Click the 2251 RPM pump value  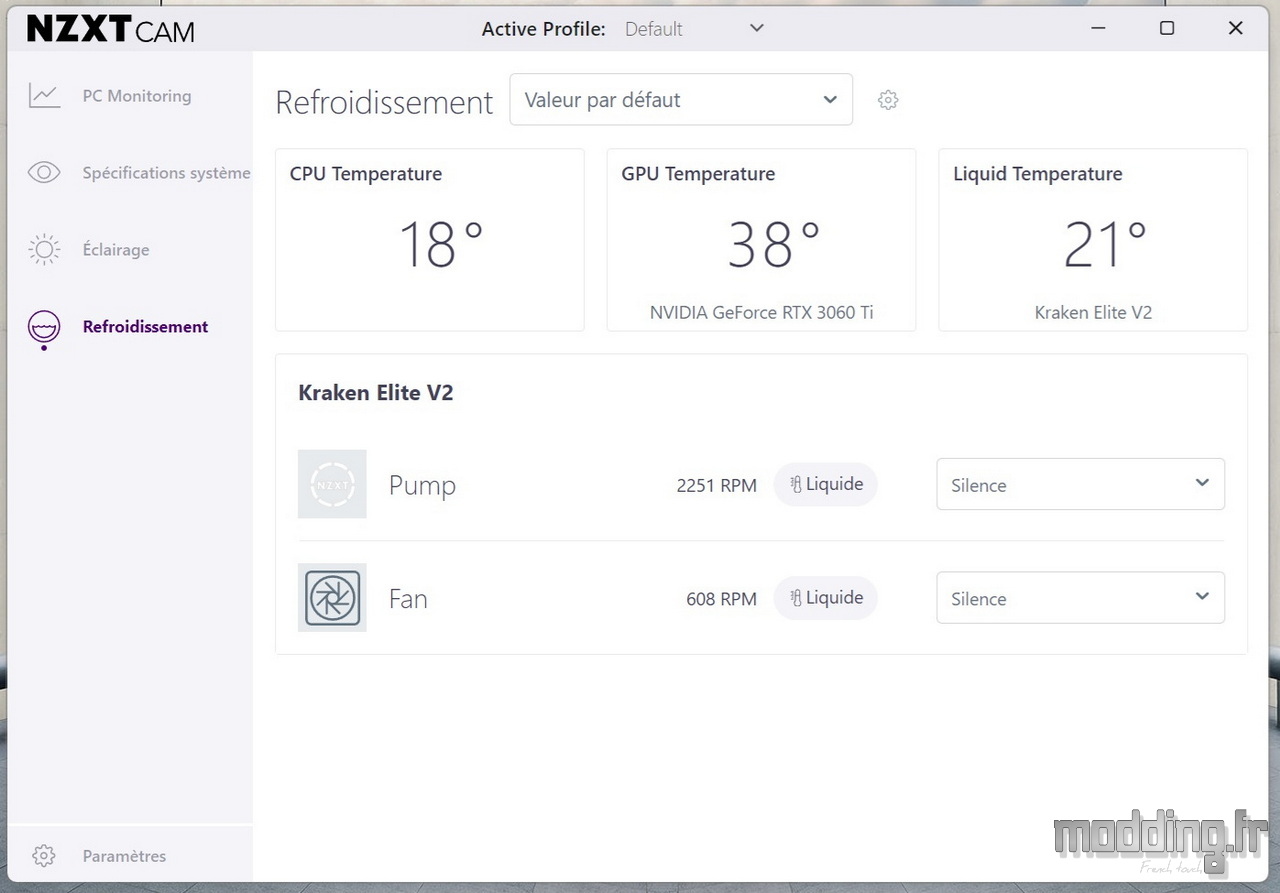click(717, 486)
